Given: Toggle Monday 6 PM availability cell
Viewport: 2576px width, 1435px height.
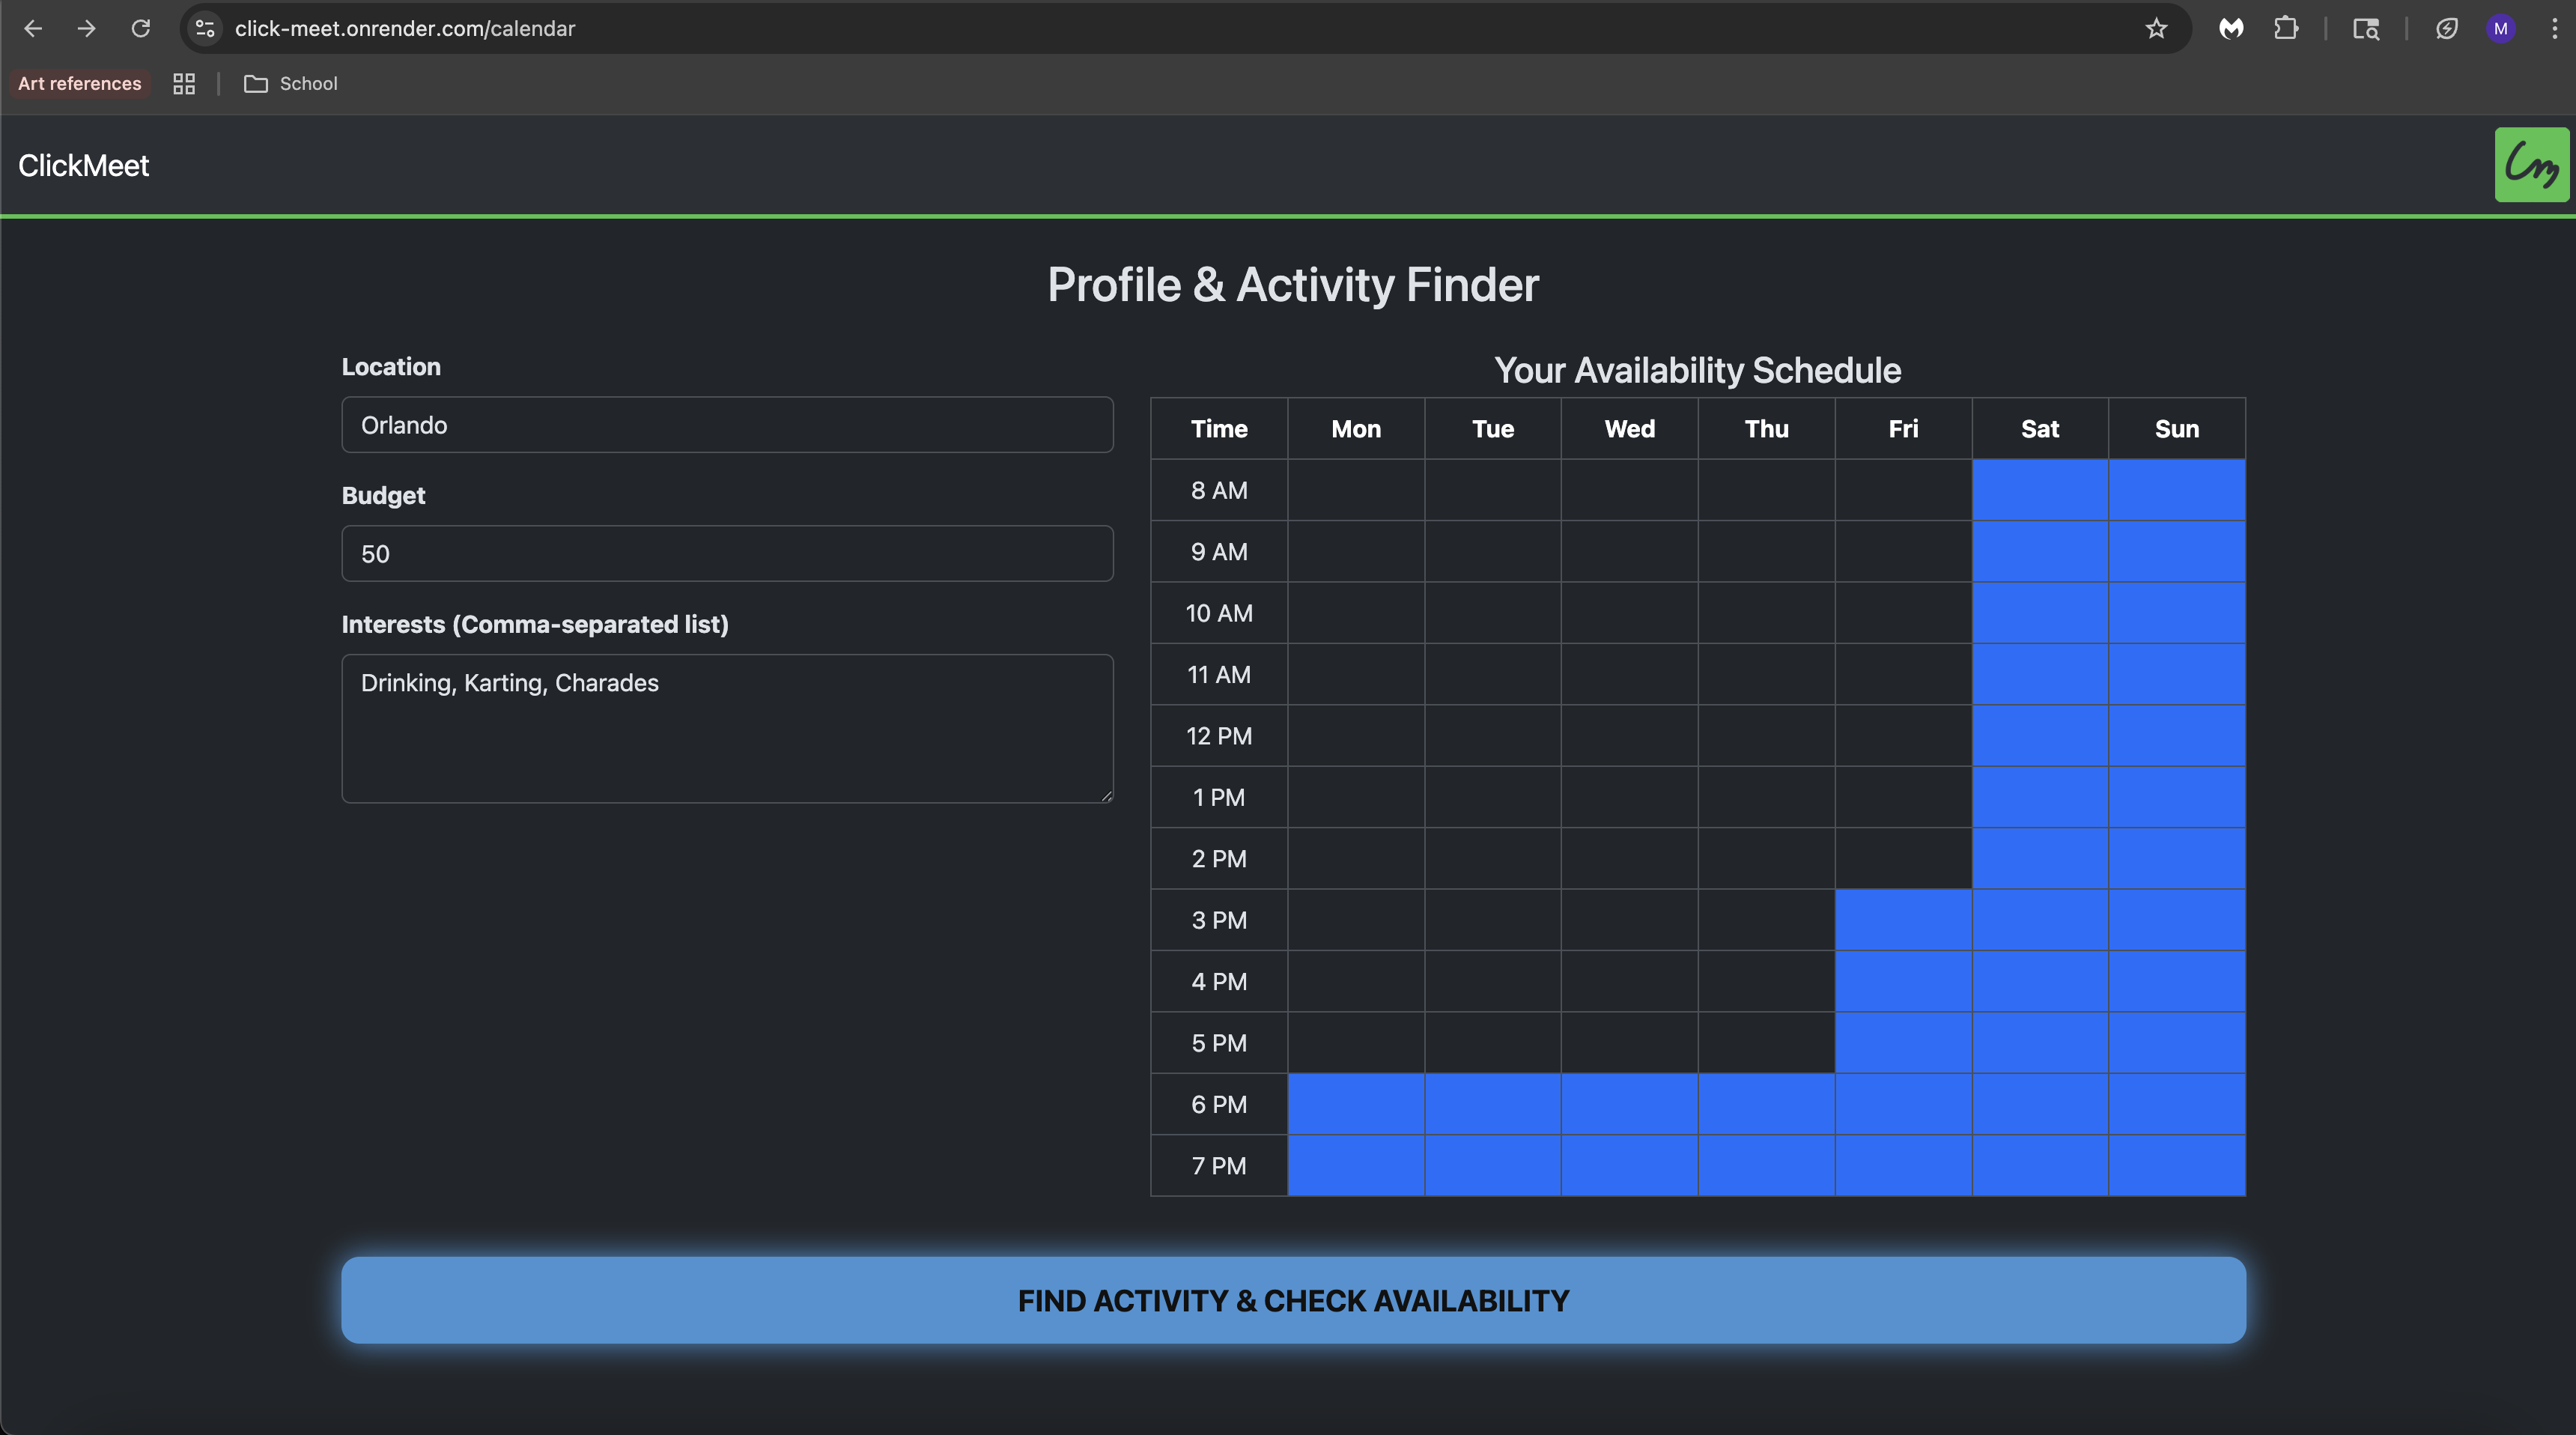Looking at the screenshot, I should pos(1355,1104).
